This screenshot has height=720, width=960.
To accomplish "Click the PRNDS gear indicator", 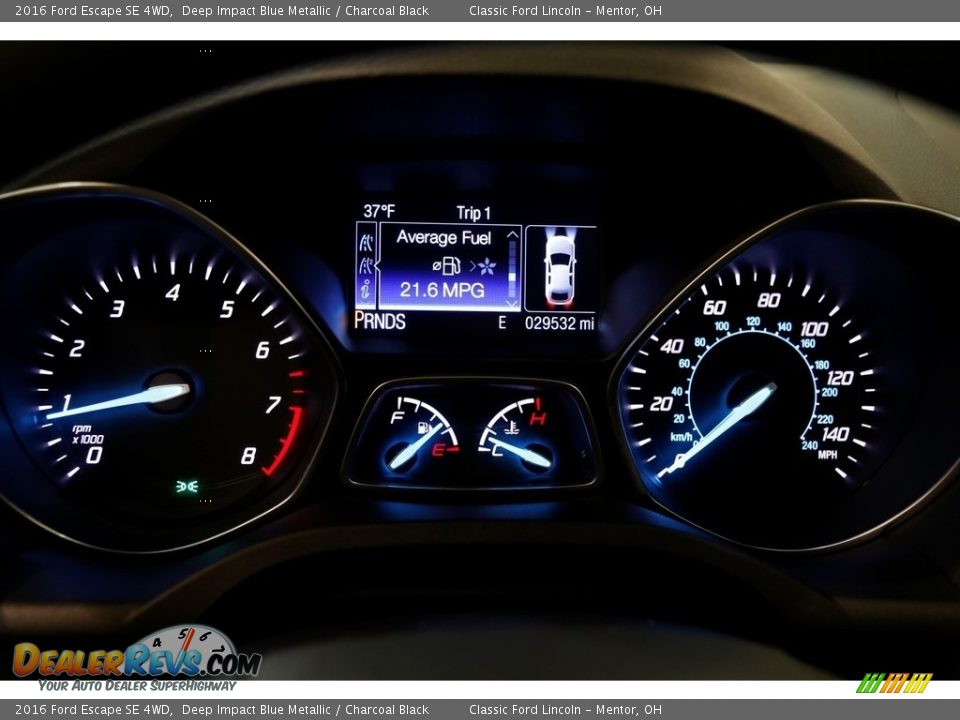I will 380,322.
